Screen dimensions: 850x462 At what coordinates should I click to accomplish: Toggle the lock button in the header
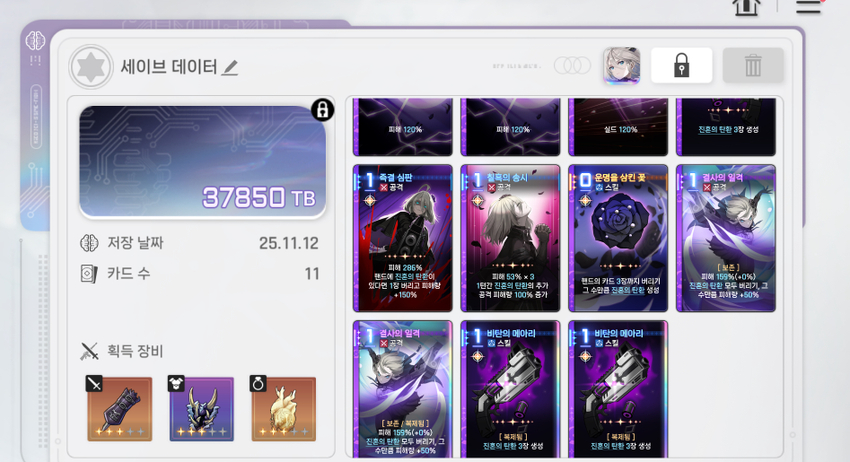[681, 66]
